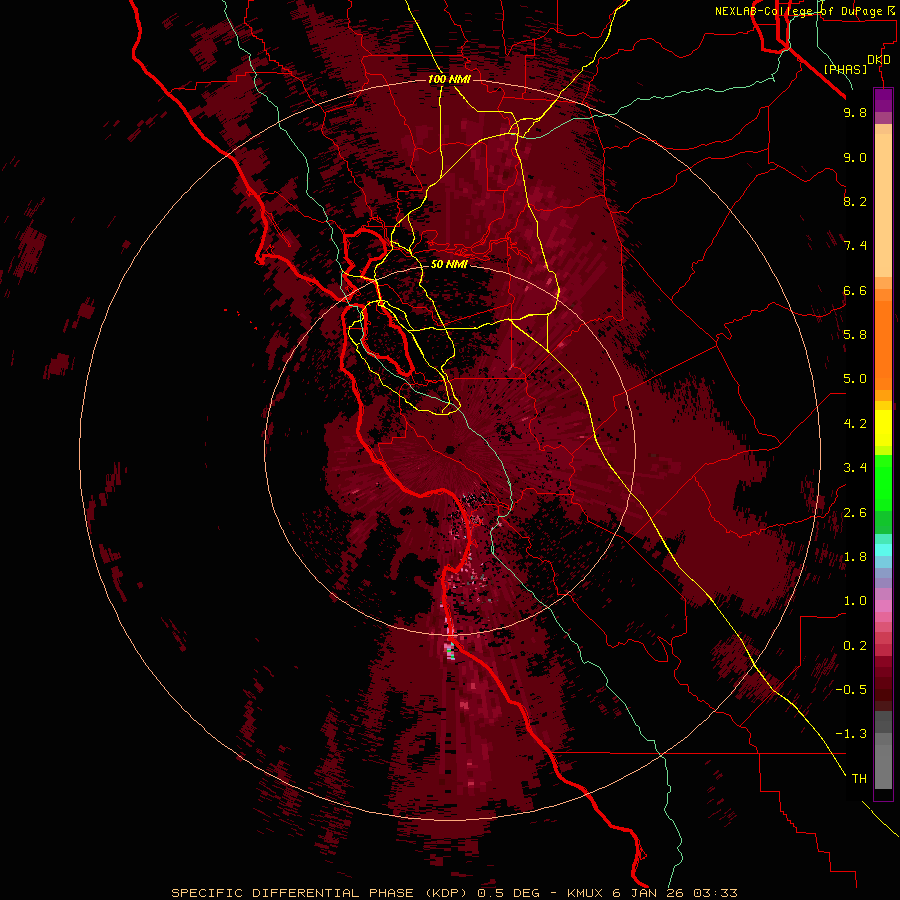The width and height of the screenshot is (900, 900).
Task: Click the 5.8 value on the color scale
Action: coord(855,335)
